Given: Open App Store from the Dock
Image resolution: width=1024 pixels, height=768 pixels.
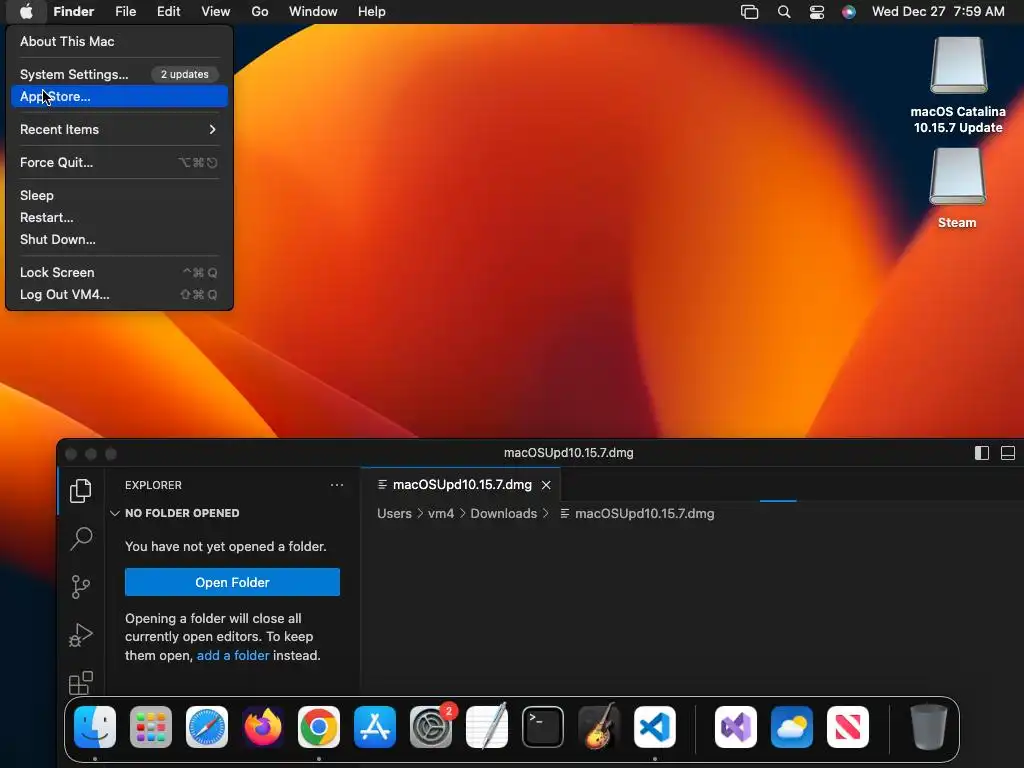Looking at the screenshot, I should (375, 727).
